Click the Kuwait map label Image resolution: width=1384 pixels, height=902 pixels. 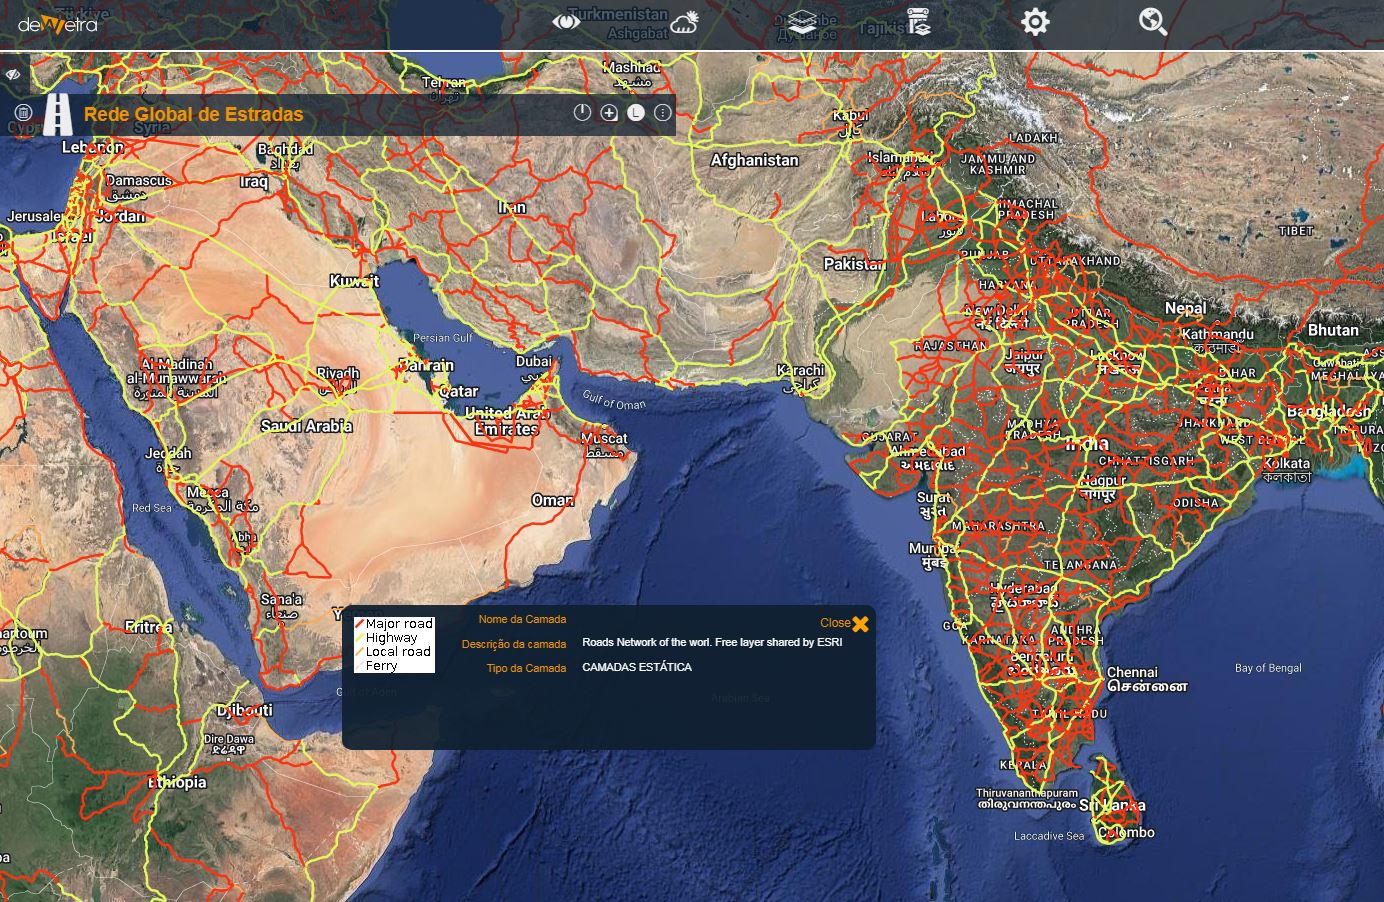pyautogui.click(x=355, y=281)
